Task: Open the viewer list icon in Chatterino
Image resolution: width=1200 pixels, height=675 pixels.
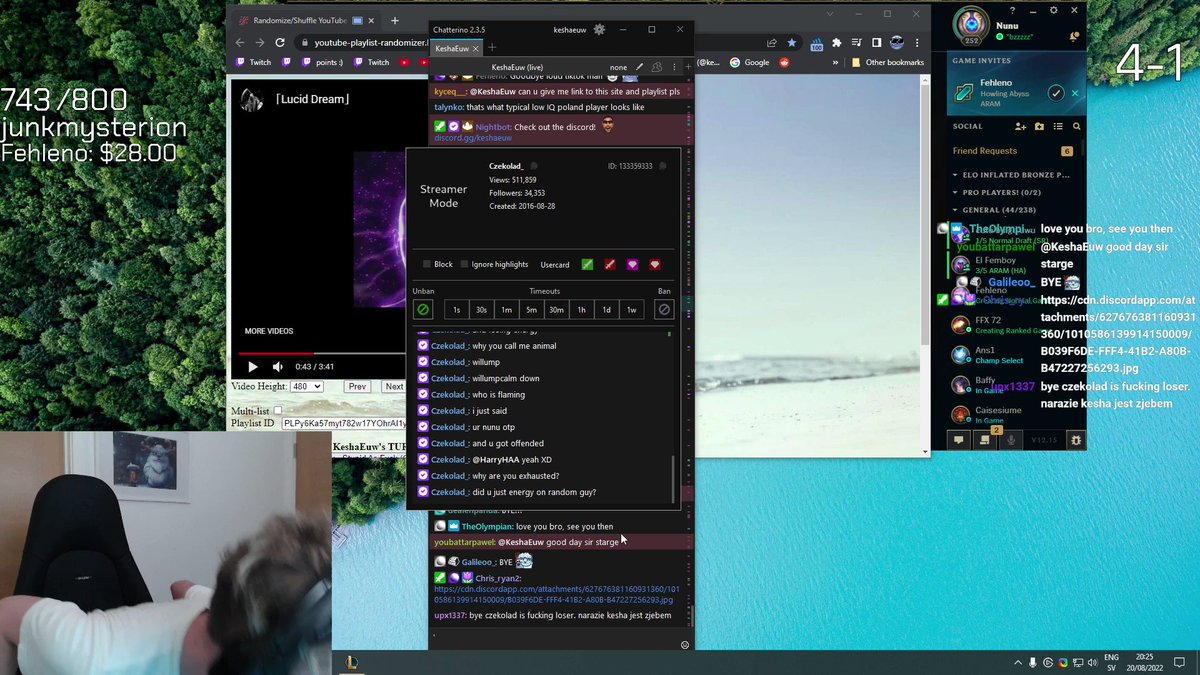Action: click(x=657, y=67)
